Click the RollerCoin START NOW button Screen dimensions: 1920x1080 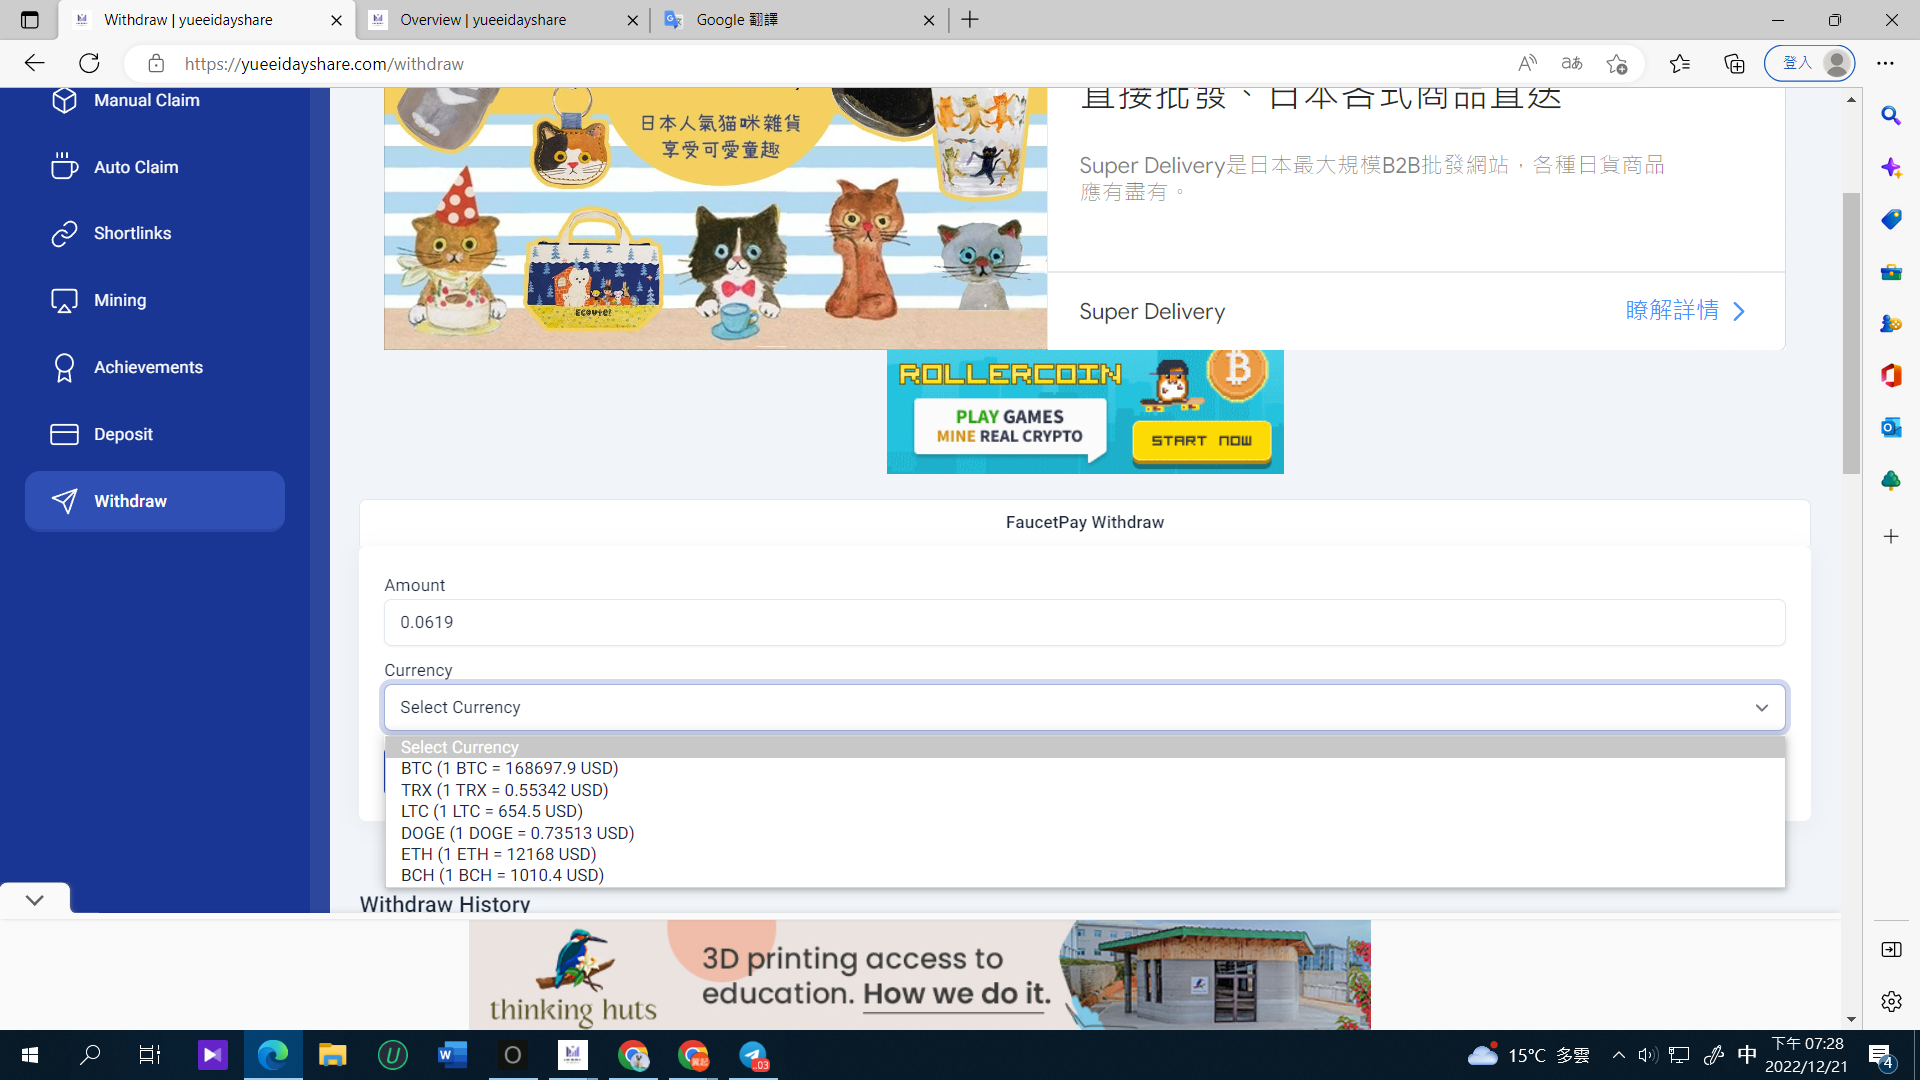point(1201,441)
